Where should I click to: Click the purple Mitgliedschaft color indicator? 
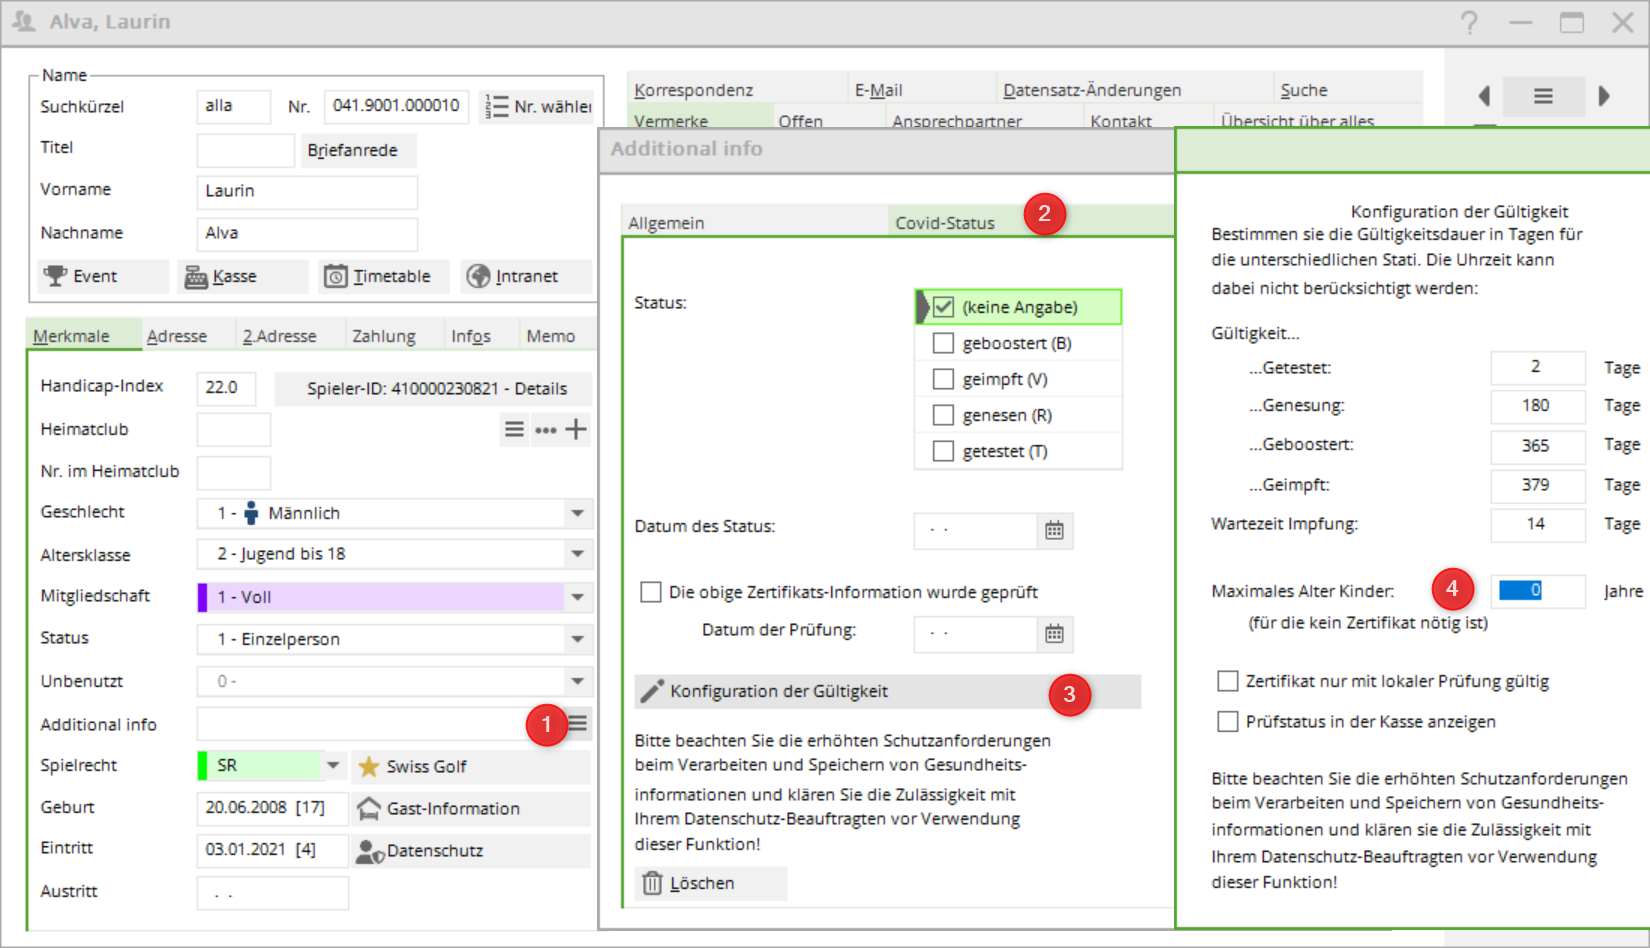coord(202,597)
